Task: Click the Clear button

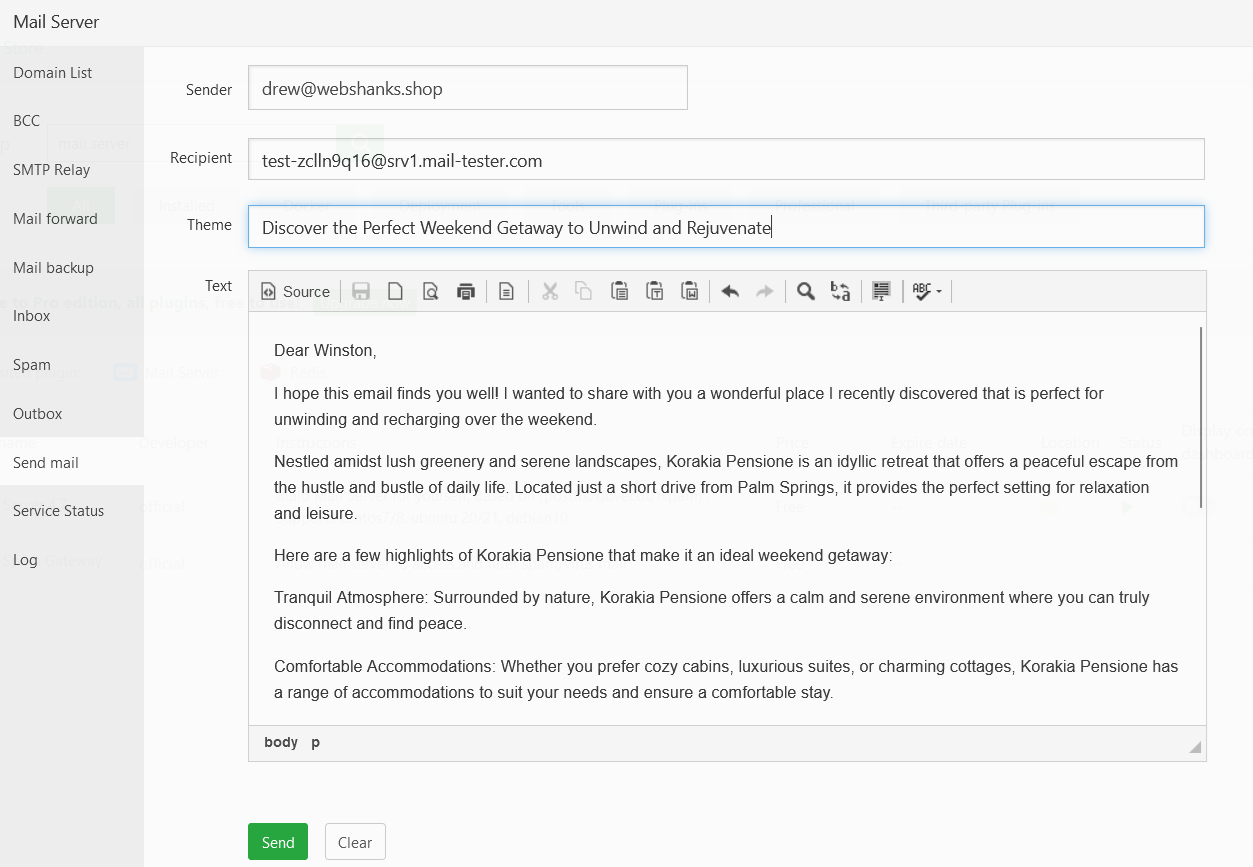Action: coord(355,842)
